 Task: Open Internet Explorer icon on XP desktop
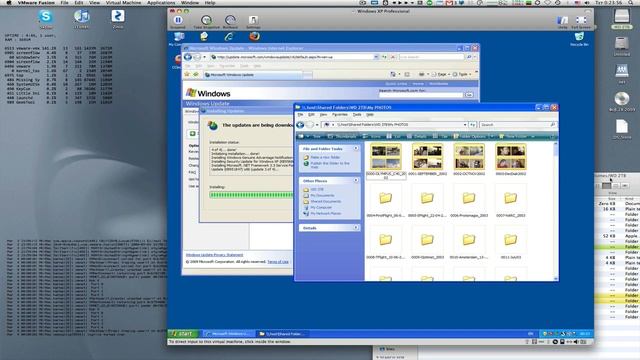click(x=229, y=37)
